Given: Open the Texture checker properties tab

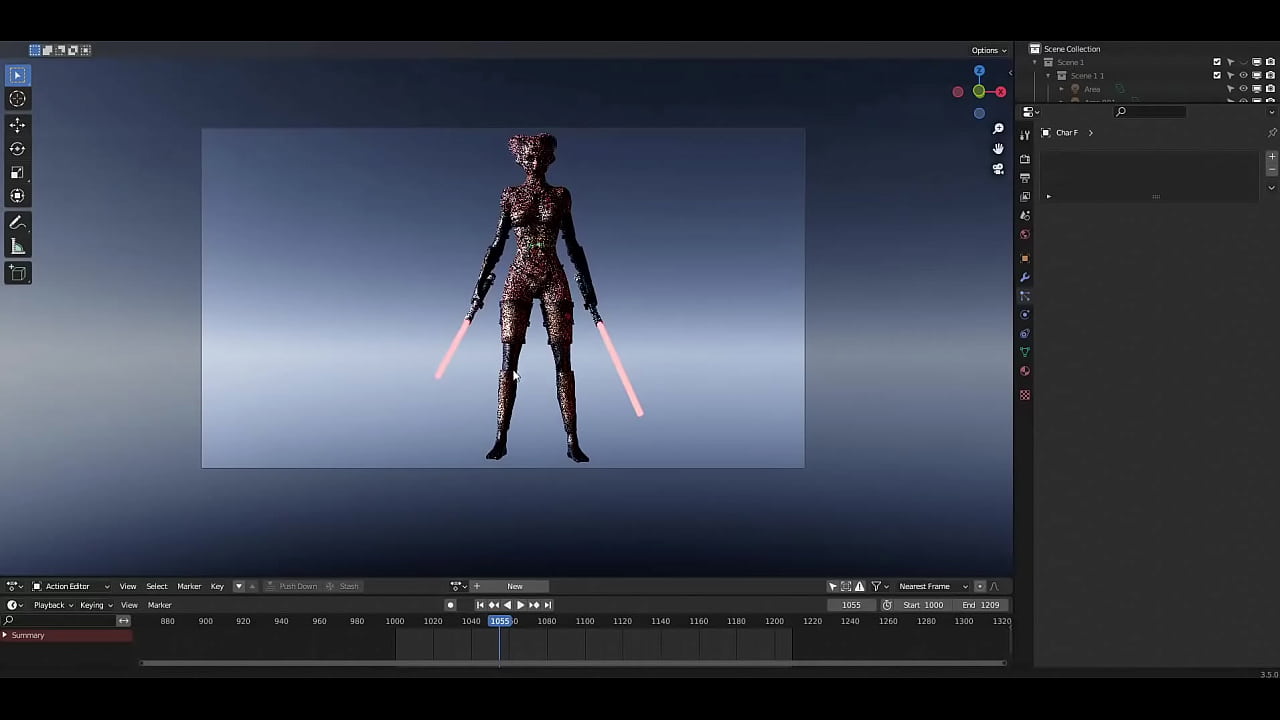Looking at the screenshot, I should tap(1025, 396).
